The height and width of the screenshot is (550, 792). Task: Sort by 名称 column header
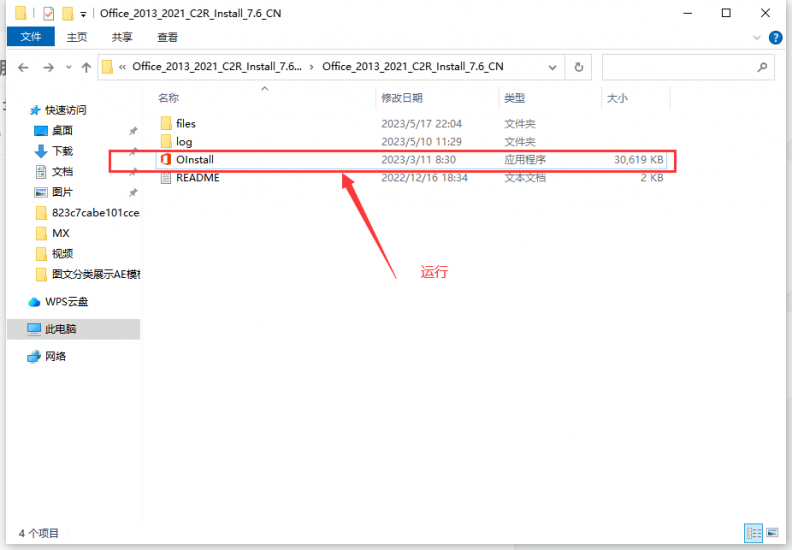pos(168,98)
